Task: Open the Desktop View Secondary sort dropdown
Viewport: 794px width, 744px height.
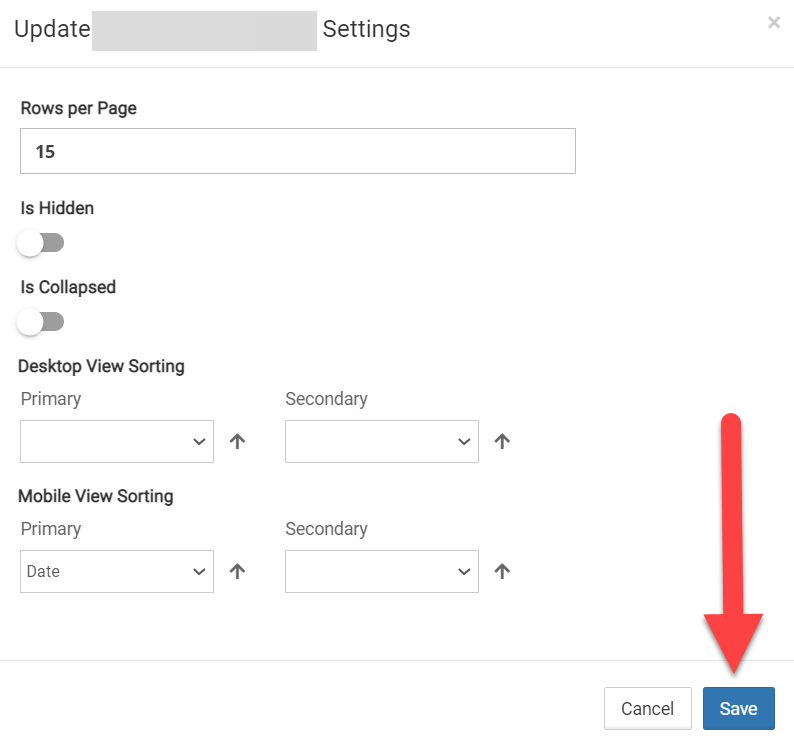Action: 382,441
